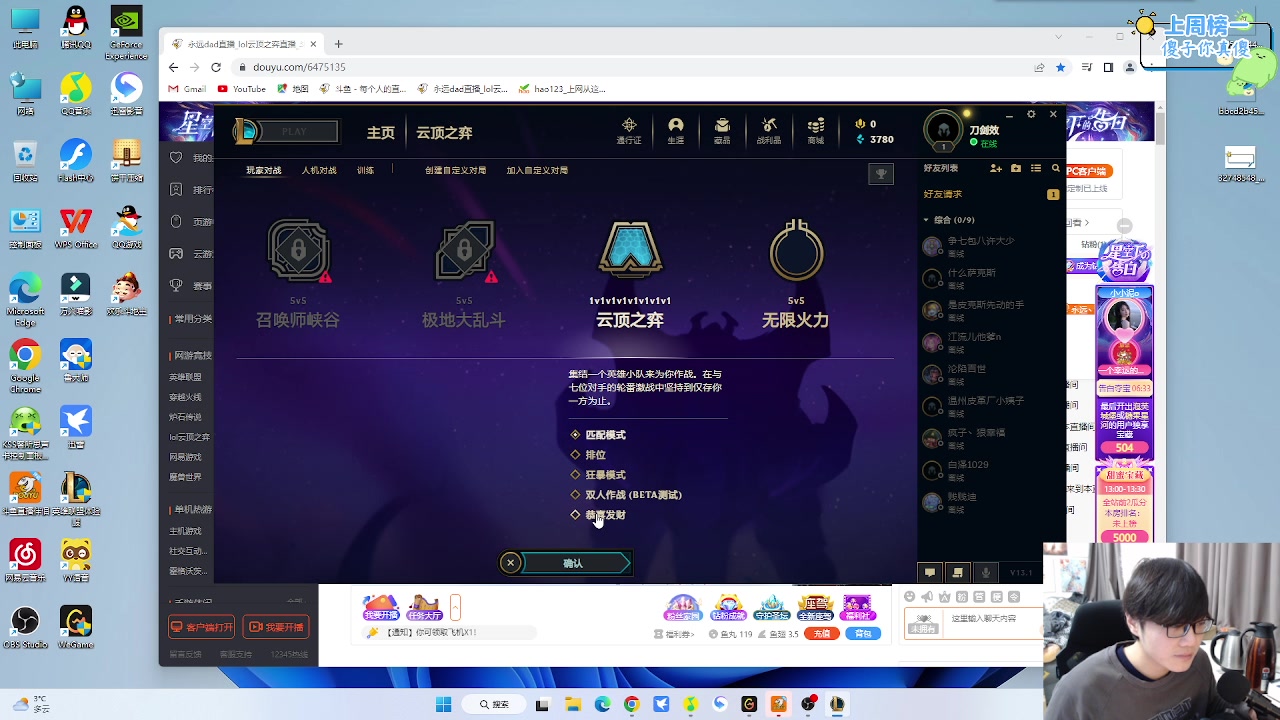Open 守护圣坛 badge icon
This screenshot has width=1280, height=720.
pyautogui.click(x=771, y=607)
